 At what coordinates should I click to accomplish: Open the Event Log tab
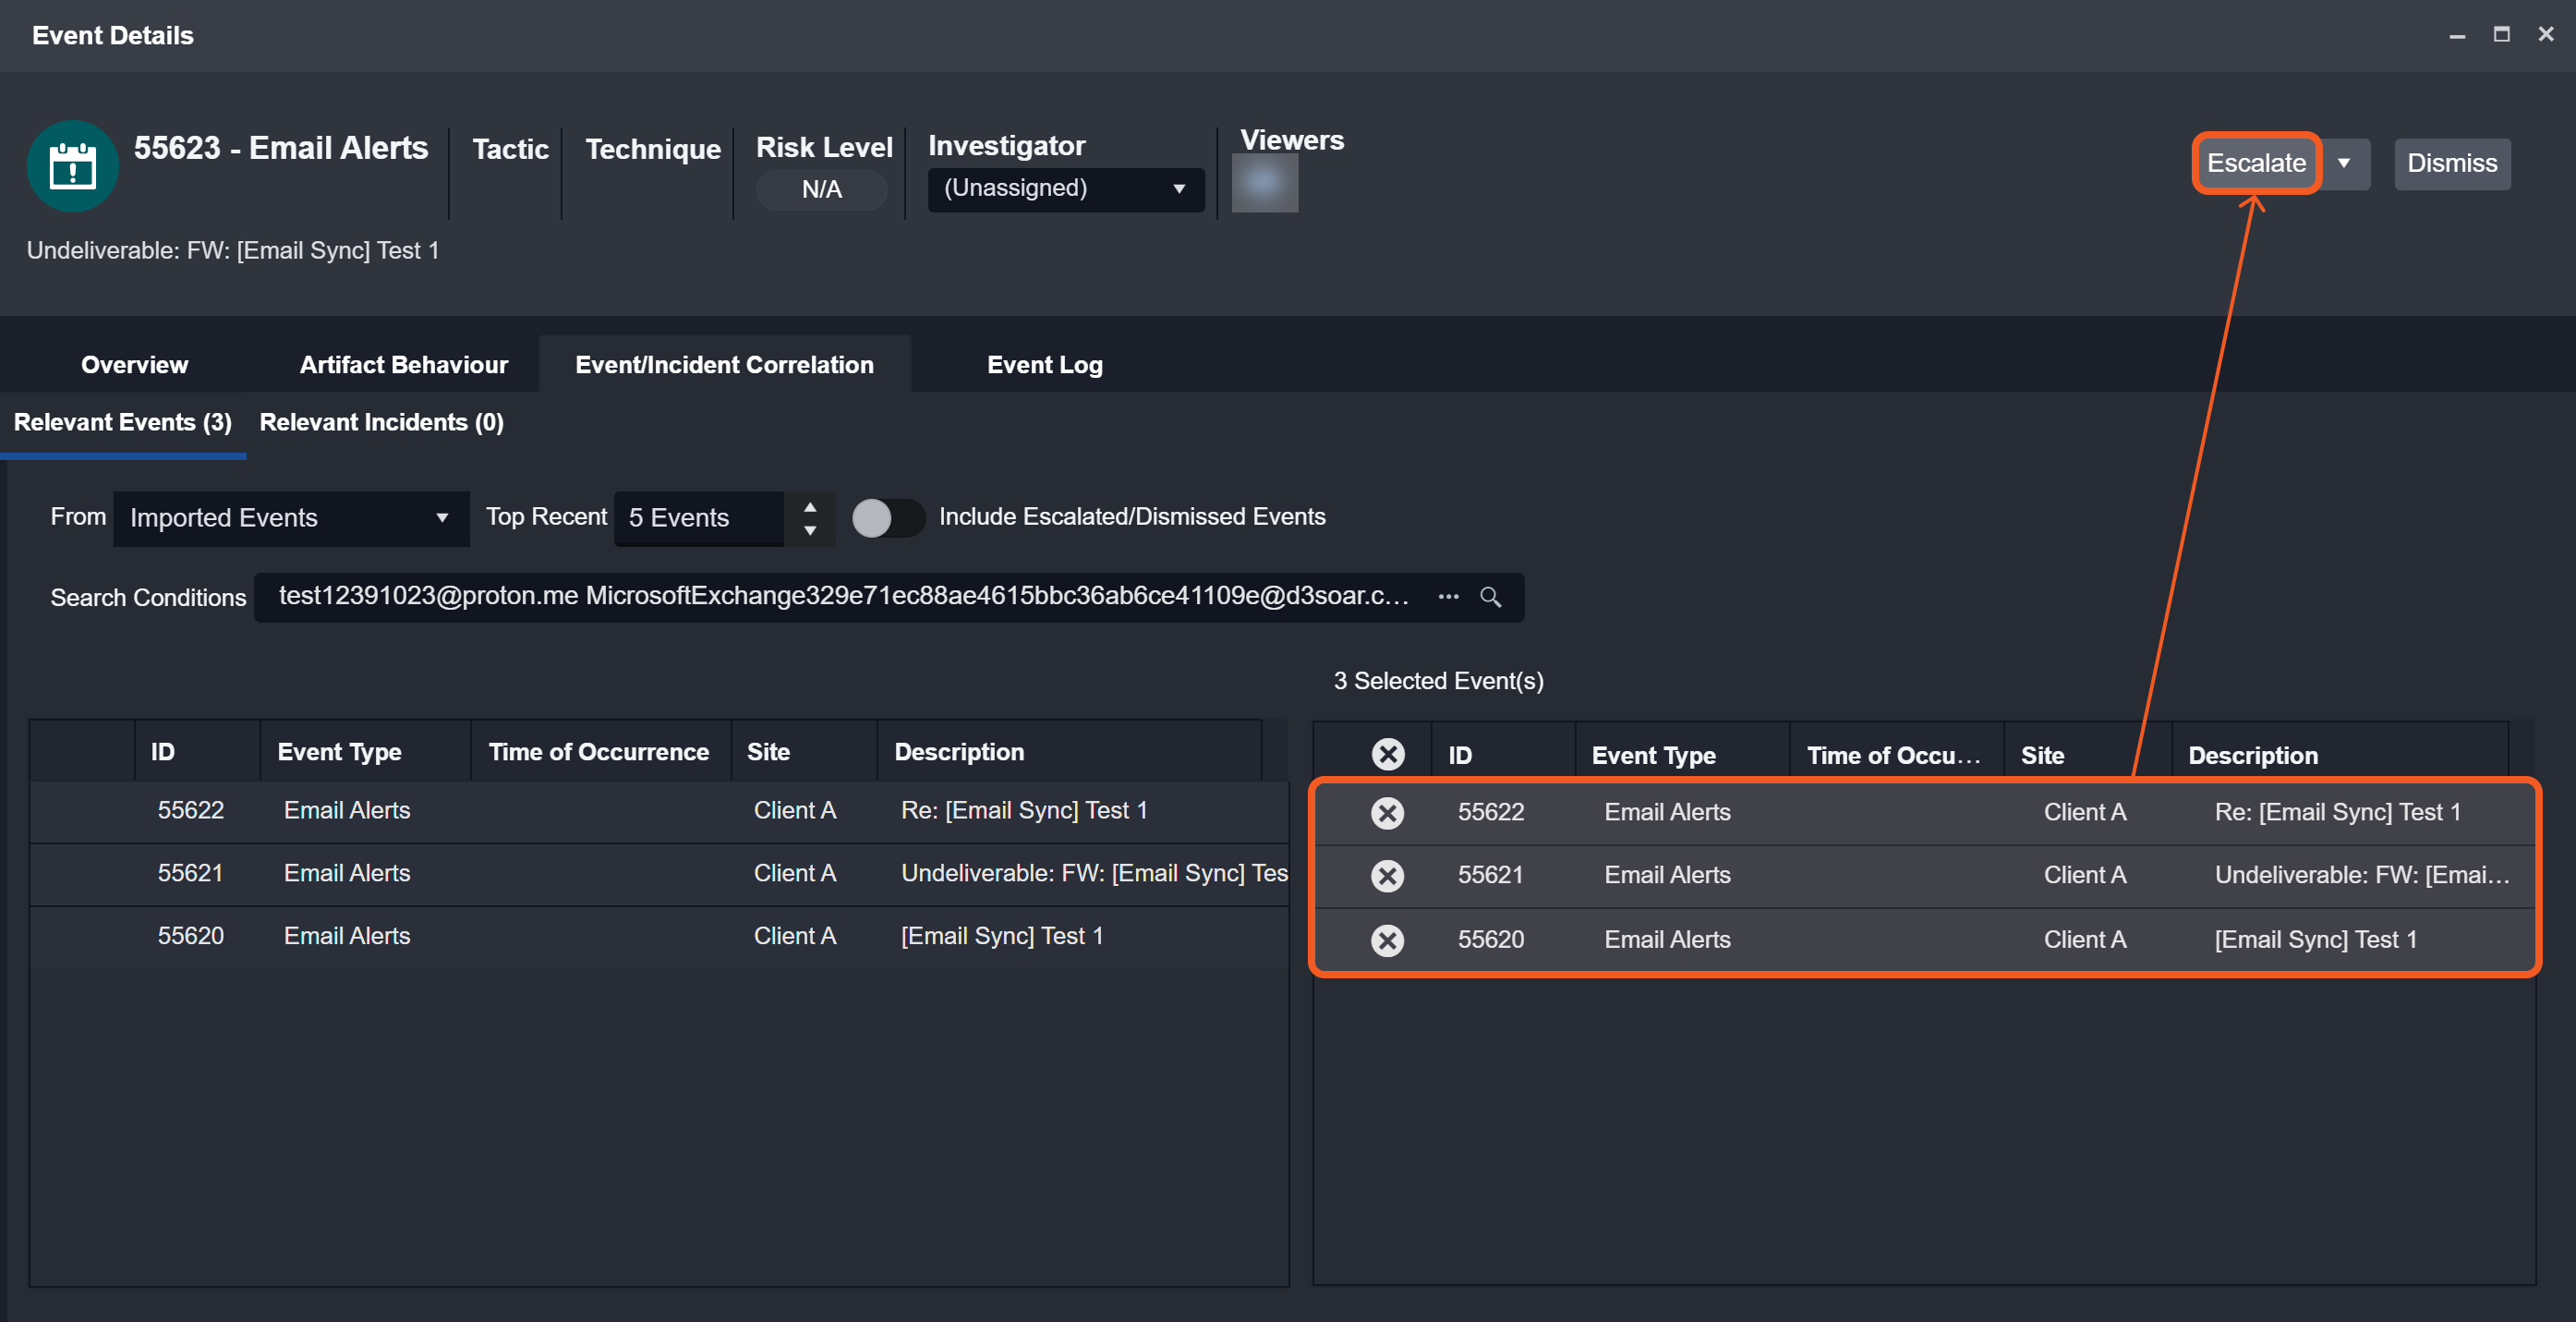tap(1044, 365)
